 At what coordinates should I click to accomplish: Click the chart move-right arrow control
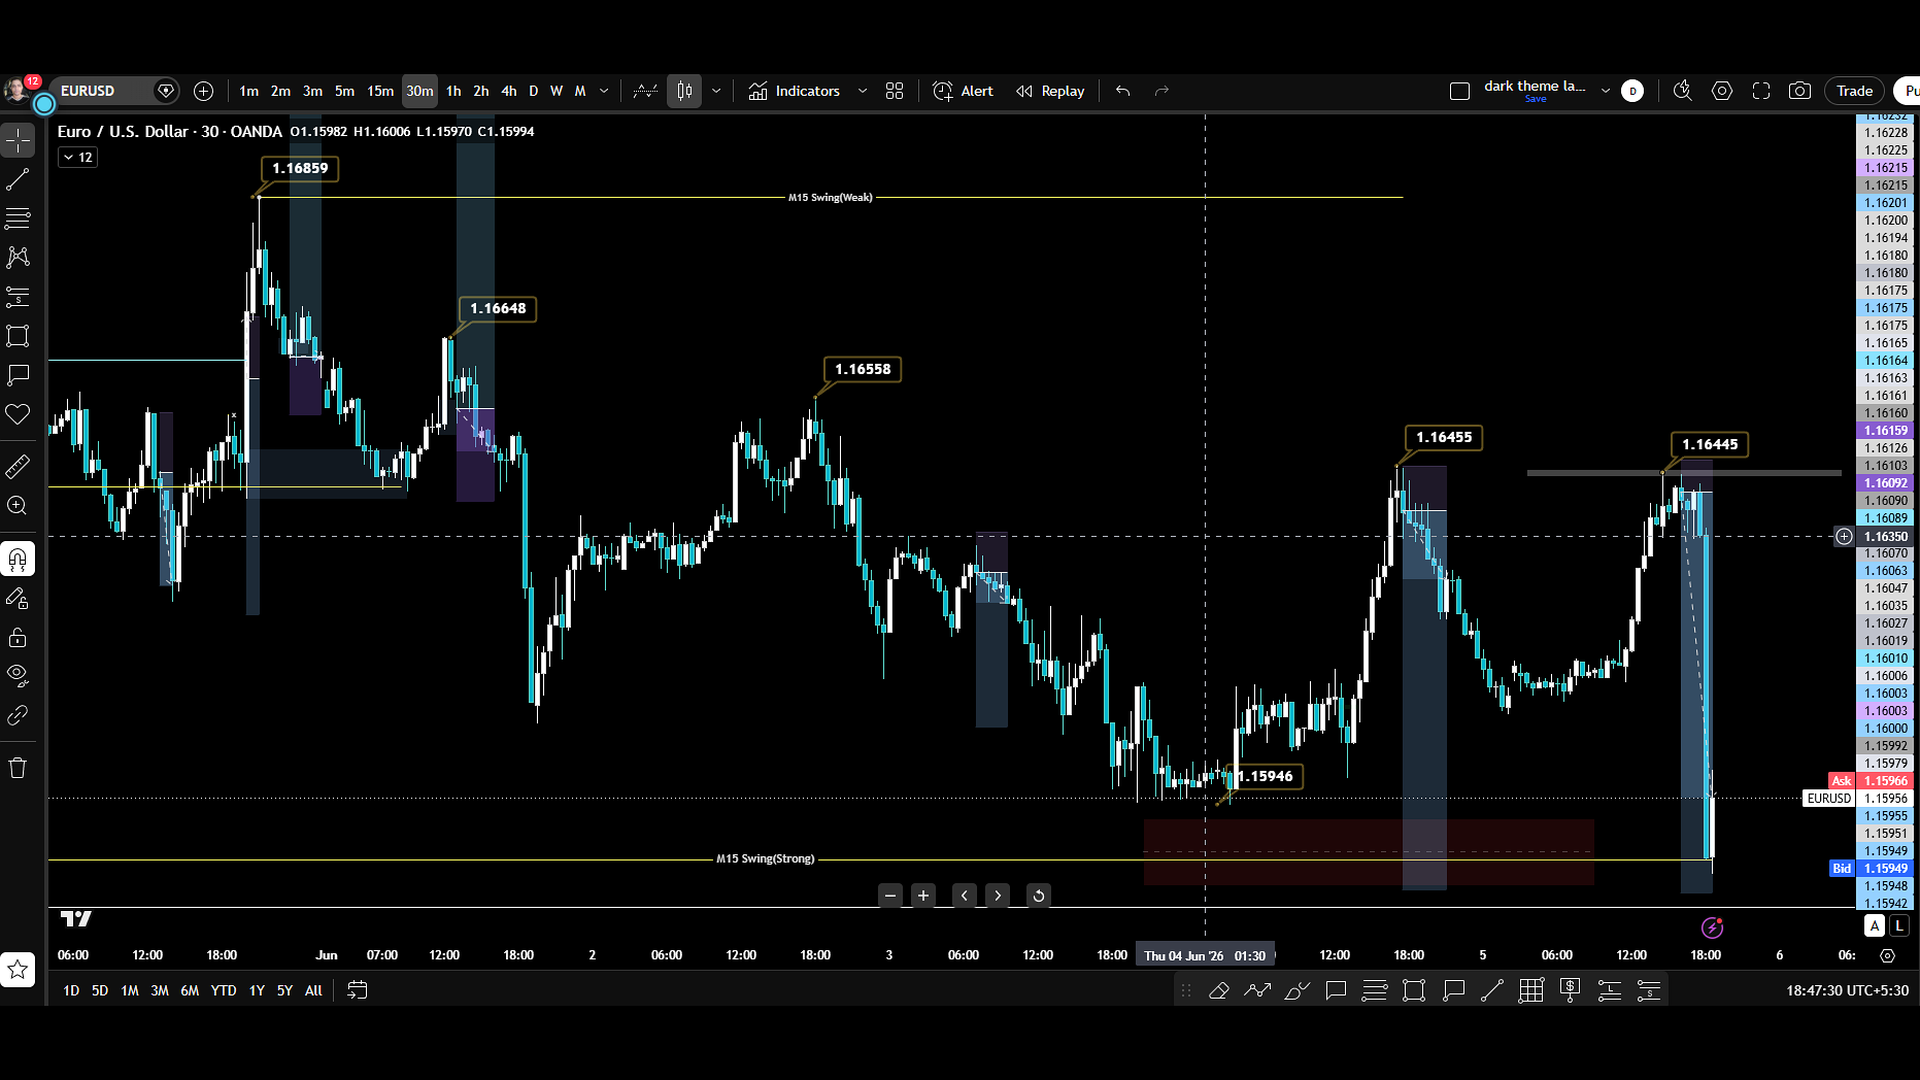(997, 895)
